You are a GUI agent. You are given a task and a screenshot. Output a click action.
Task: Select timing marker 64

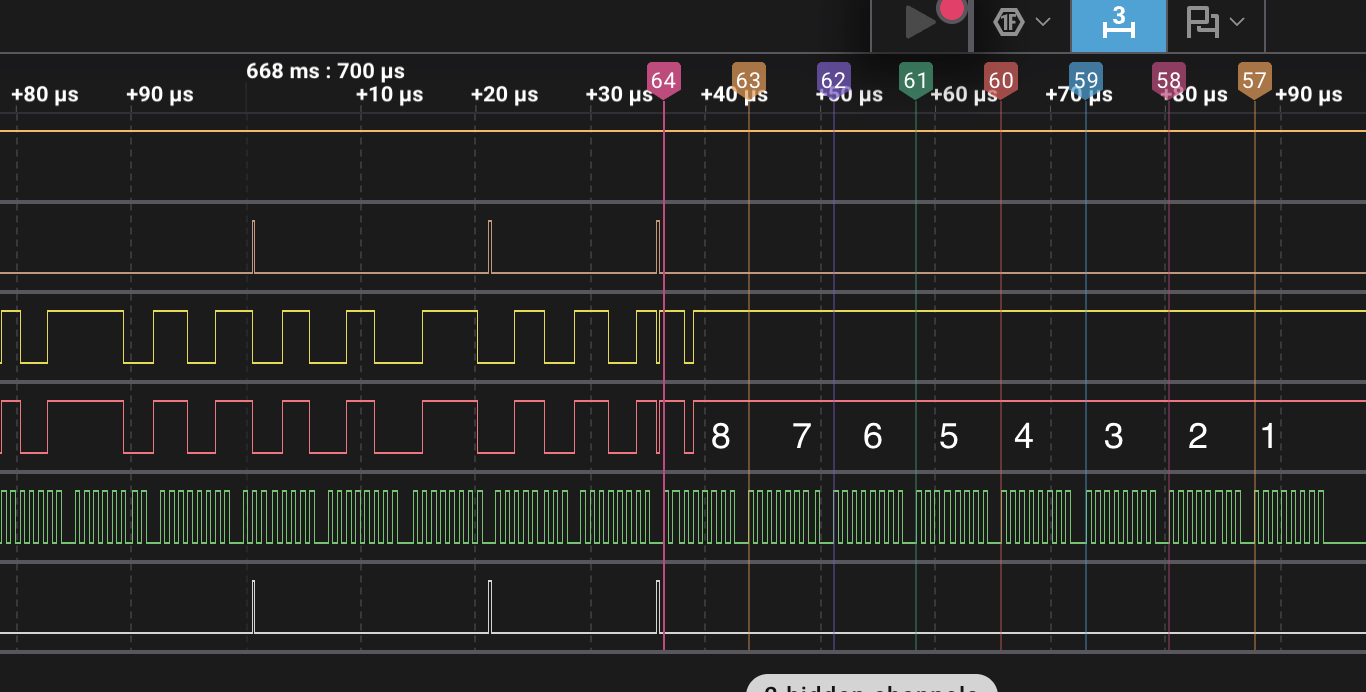pos(663,80)
